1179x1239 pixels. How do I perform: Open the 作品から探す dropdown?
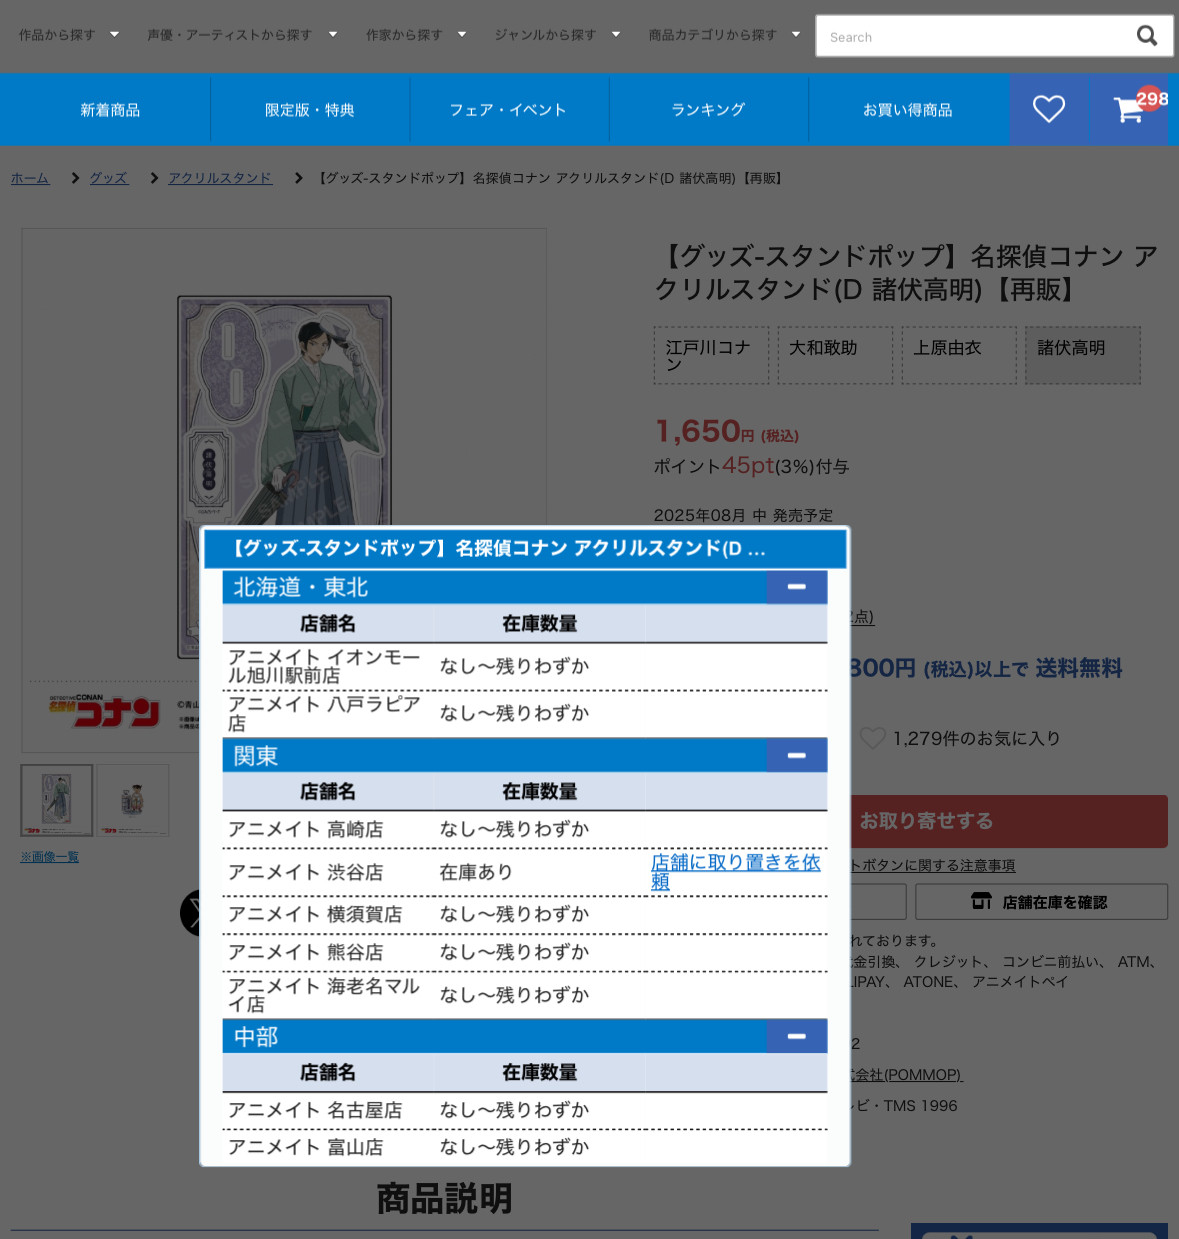coord(69,35)
